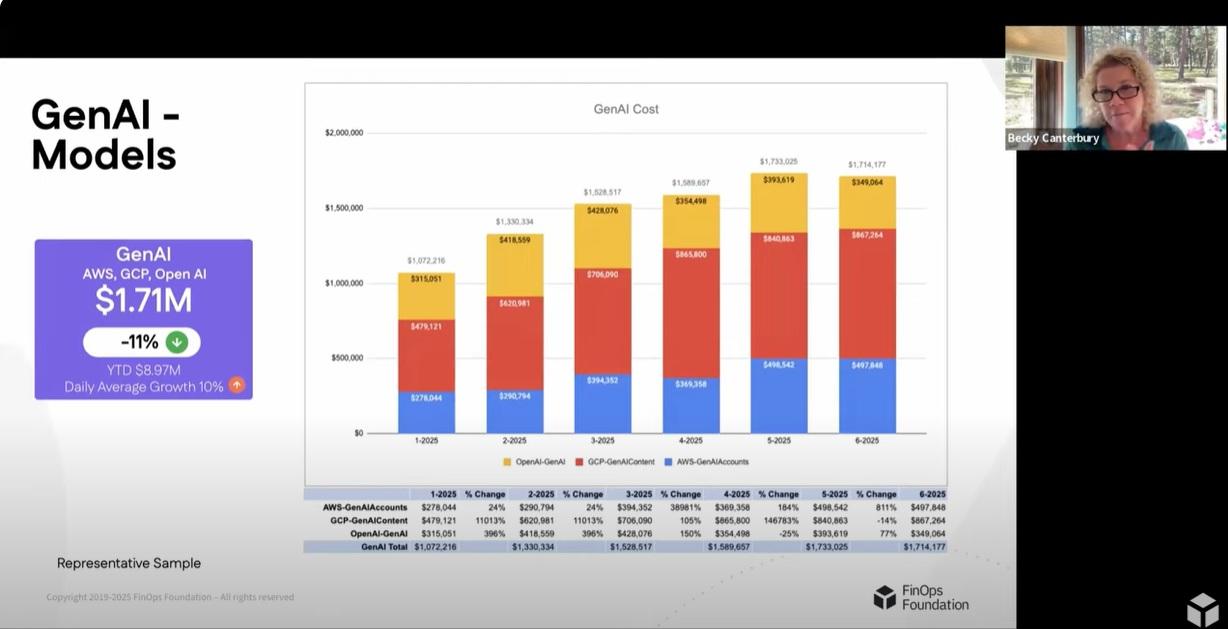The width and height of the screenshot is (1228, 629).
Task: Click the green down-arrow icon beside -11%
Action: [x=176, y=342]
